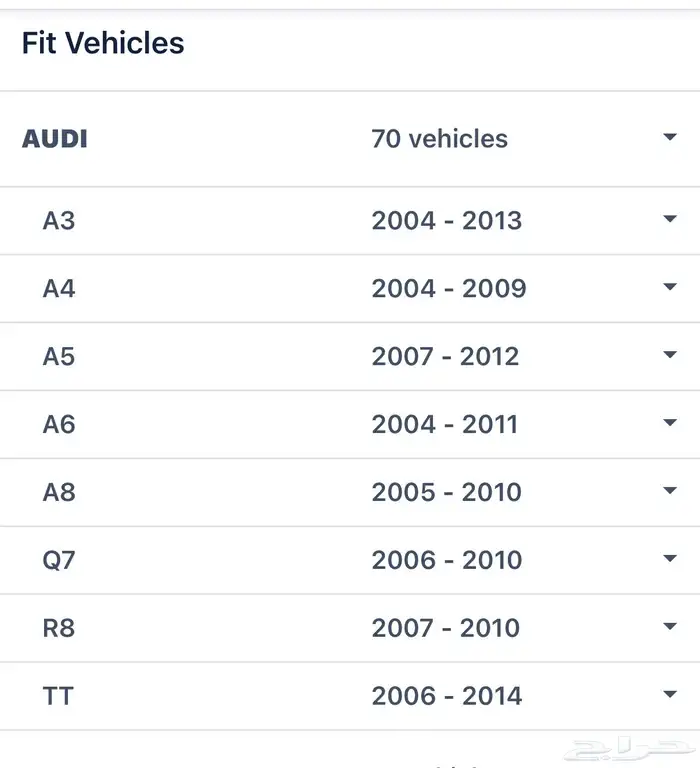This screenshot has height=768, width=700.
Task: Click the 2004 - 2013 year range
Action: [x=446, y=221]
